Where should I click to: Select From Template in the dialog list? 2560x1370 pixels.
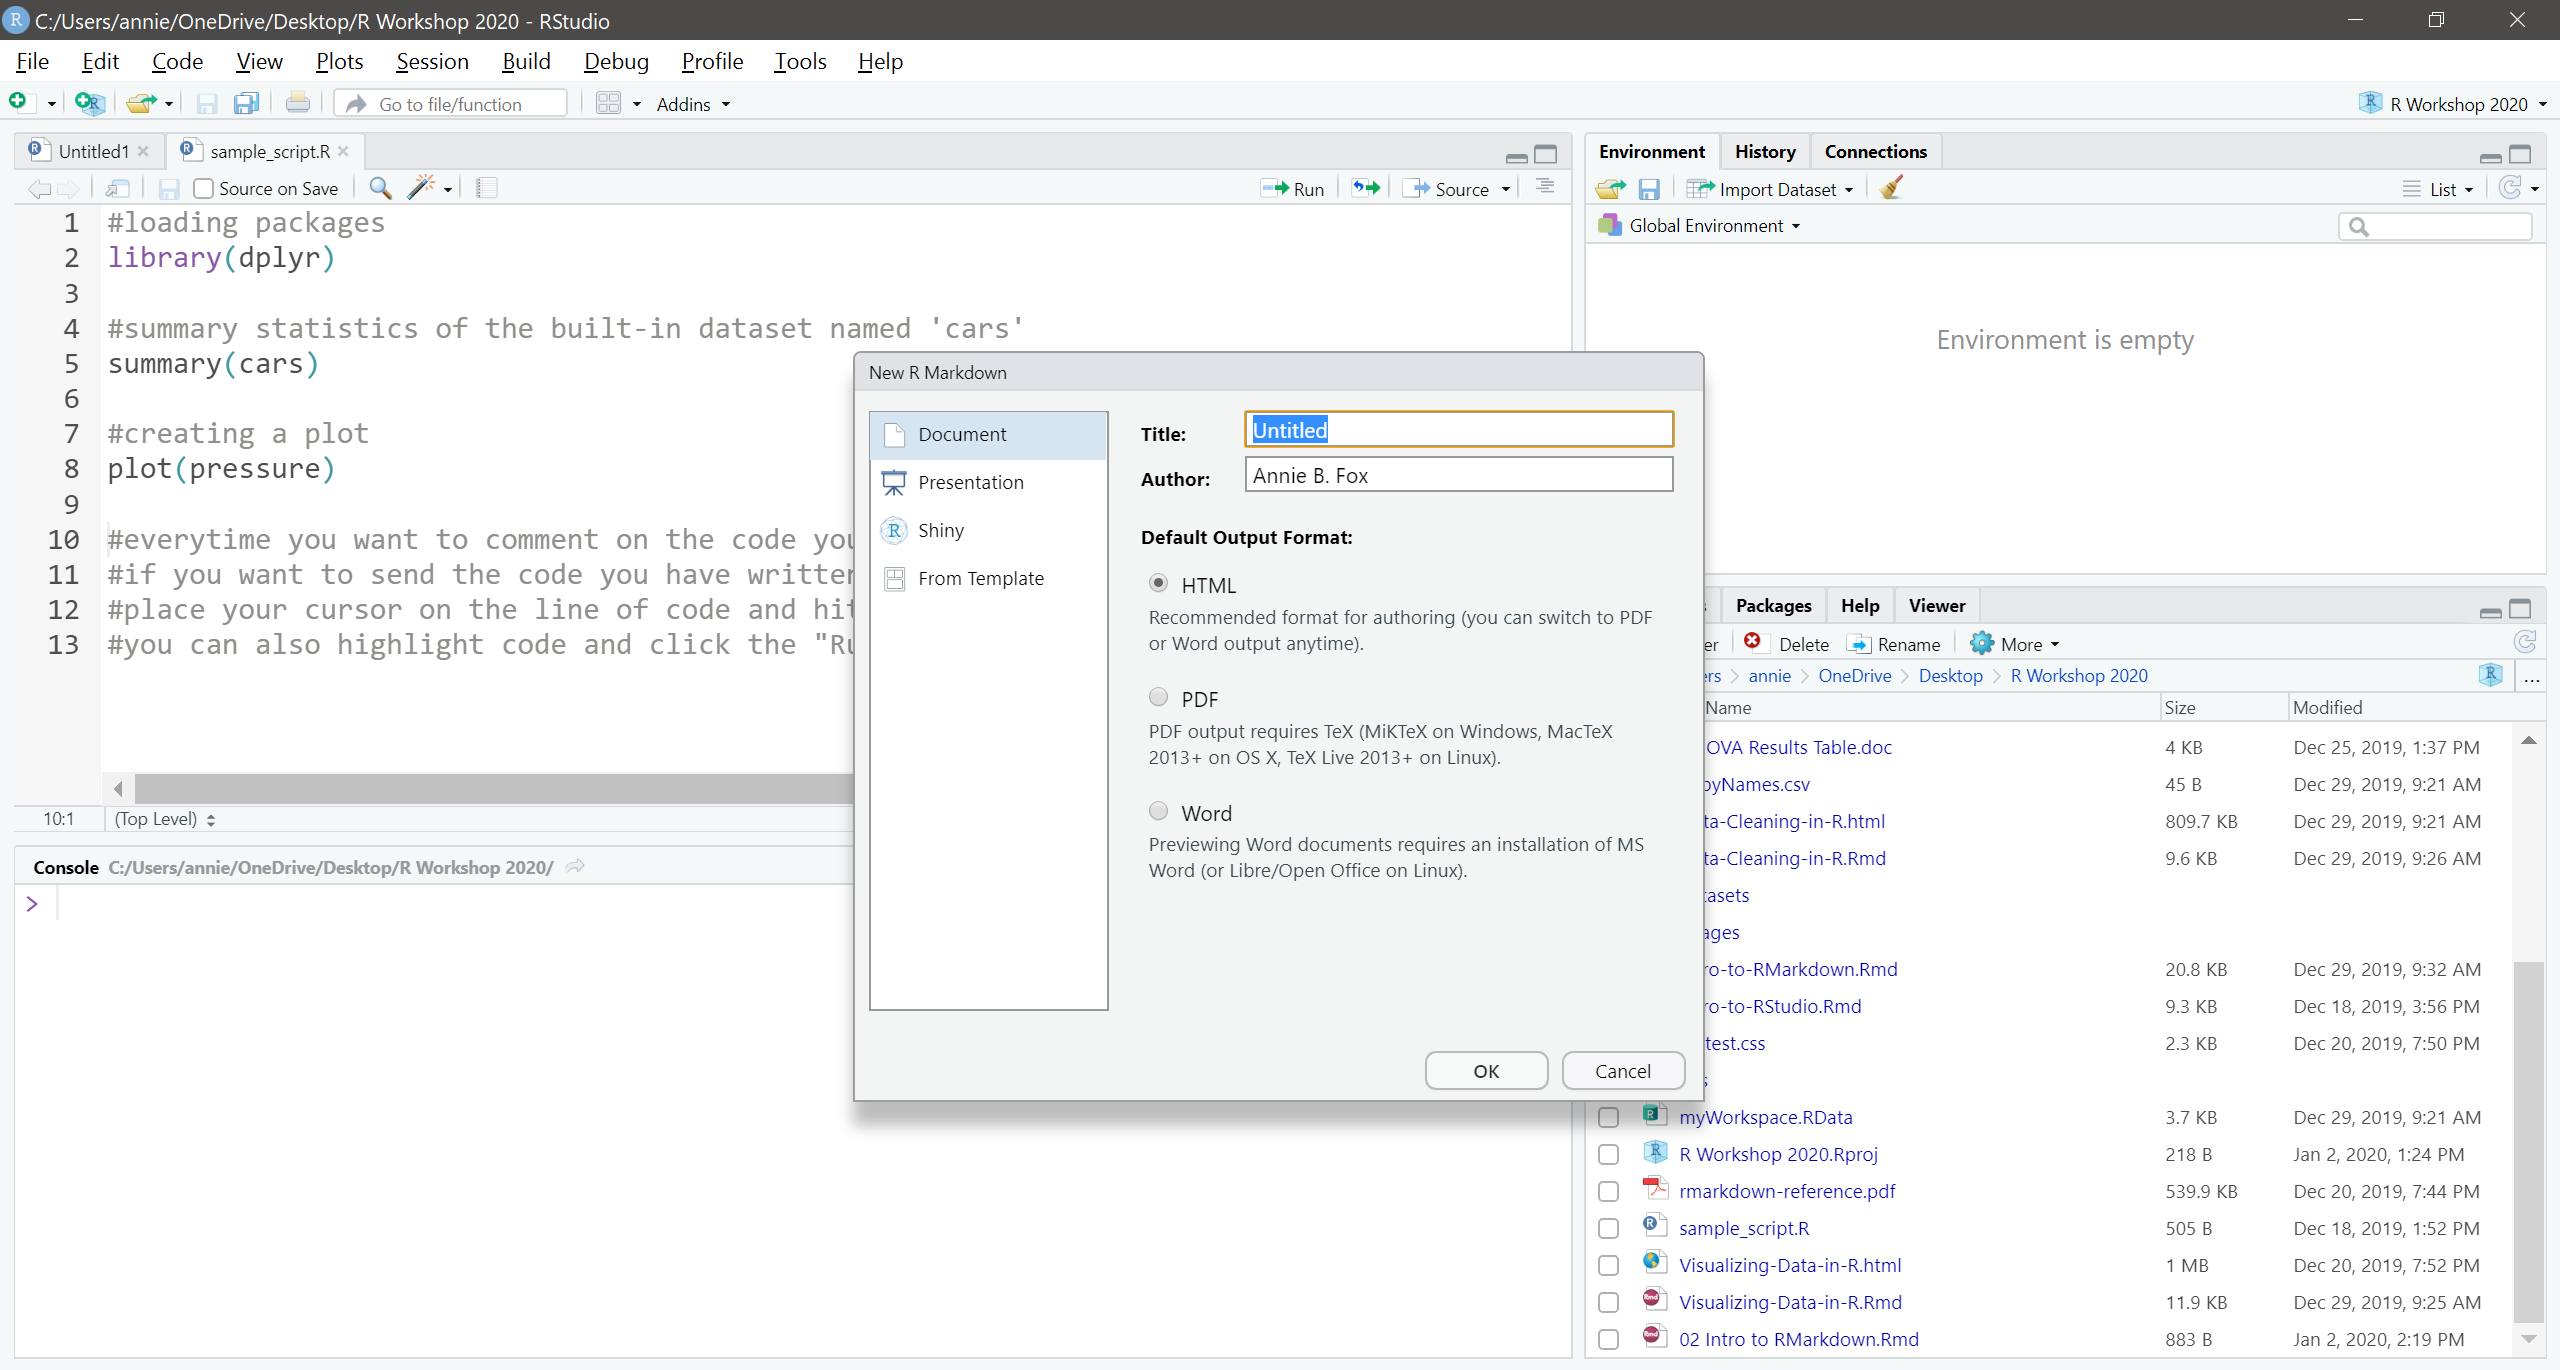coord(988,579)
